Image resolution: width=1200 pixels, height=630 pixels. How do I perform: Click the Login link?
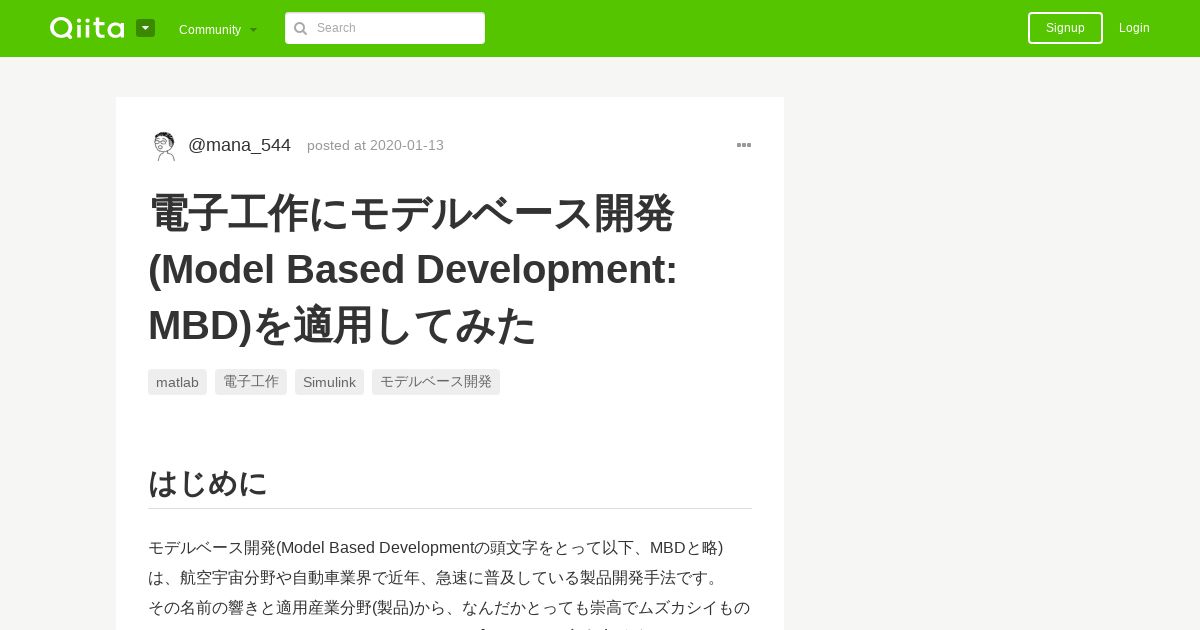pyautogui.click(x=1134, y=28)
